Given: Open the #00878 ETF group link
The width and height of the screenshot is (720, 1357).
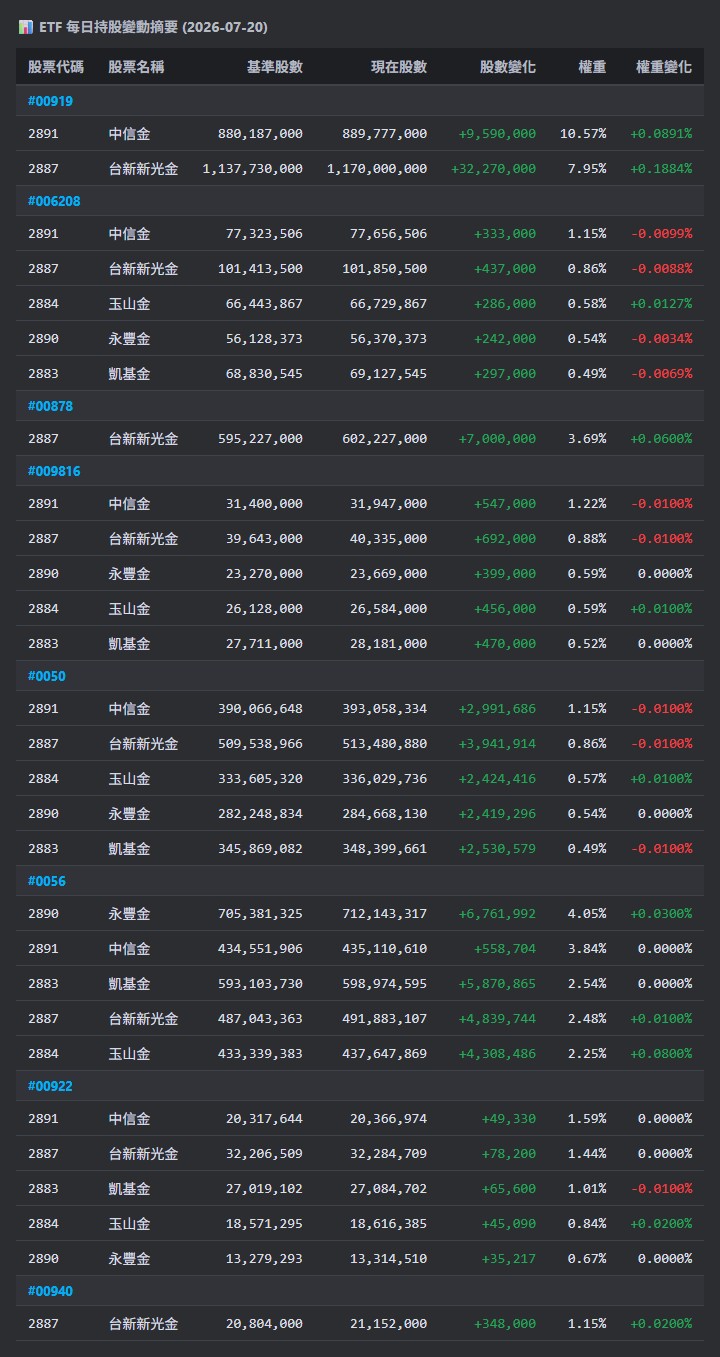Looking at the screenshot, I should 50,406.
